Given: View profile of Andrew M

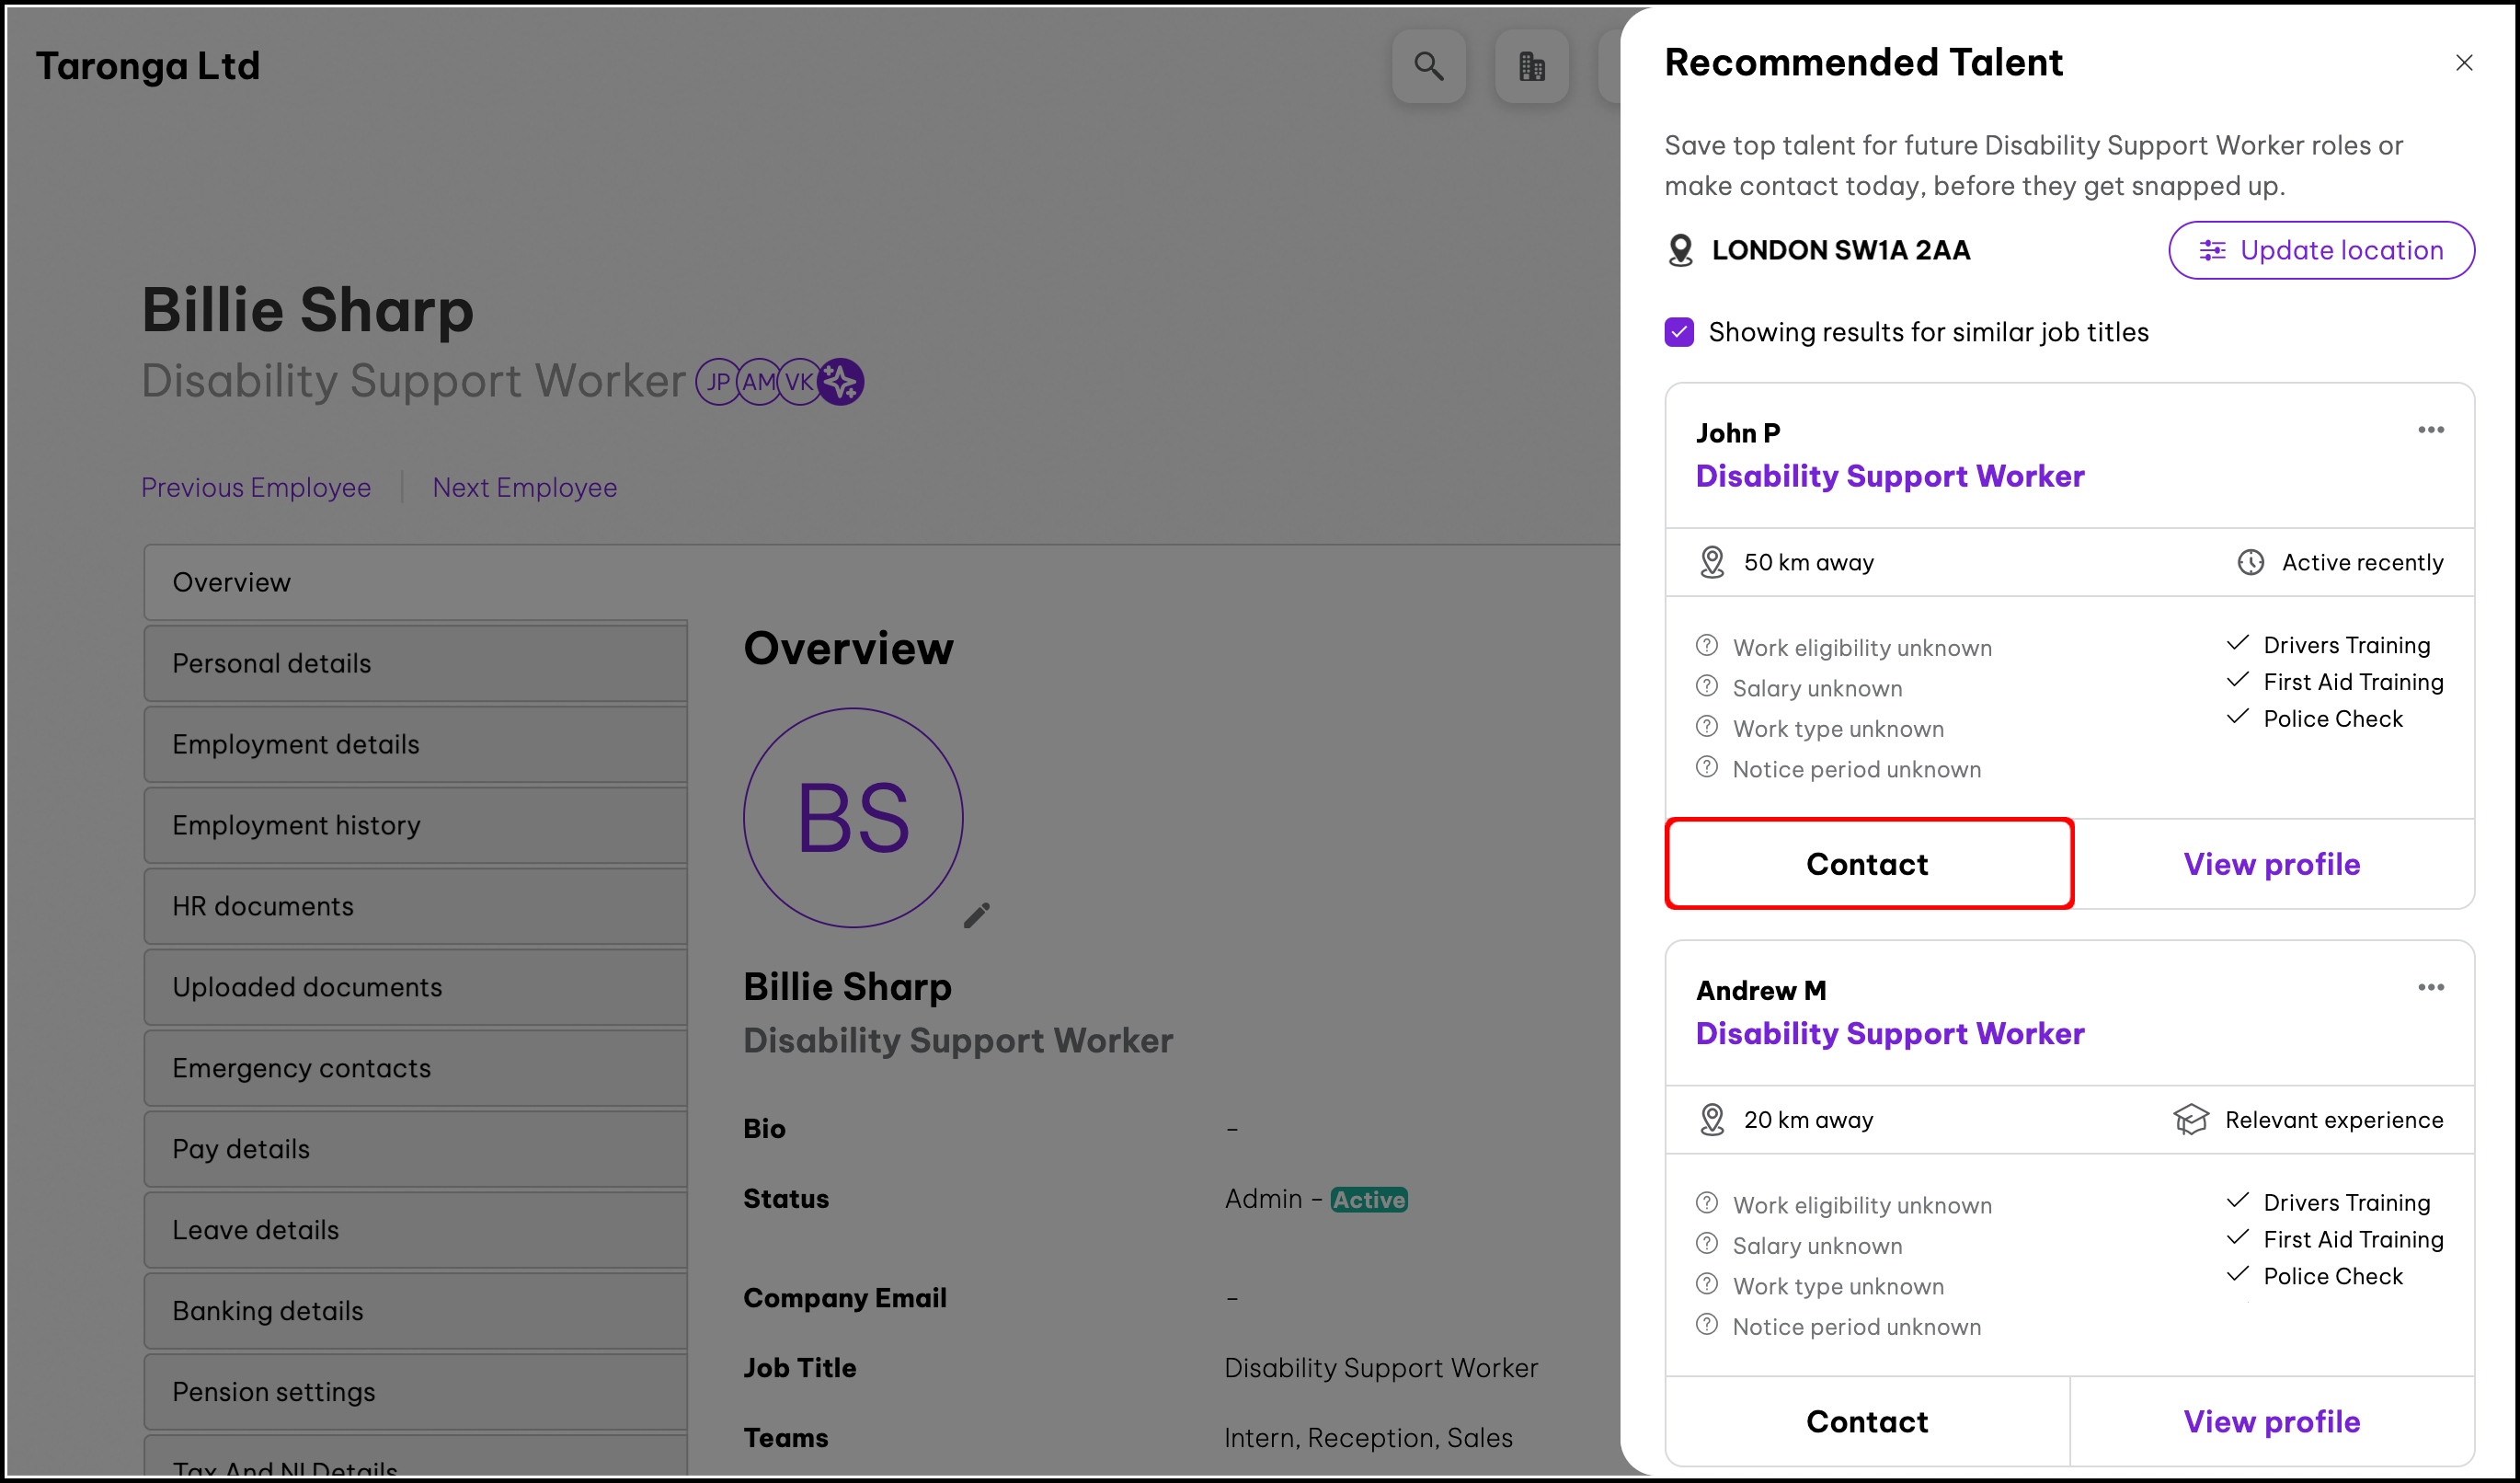Looking at the screenshot, I should (x=2271, y=1421).
